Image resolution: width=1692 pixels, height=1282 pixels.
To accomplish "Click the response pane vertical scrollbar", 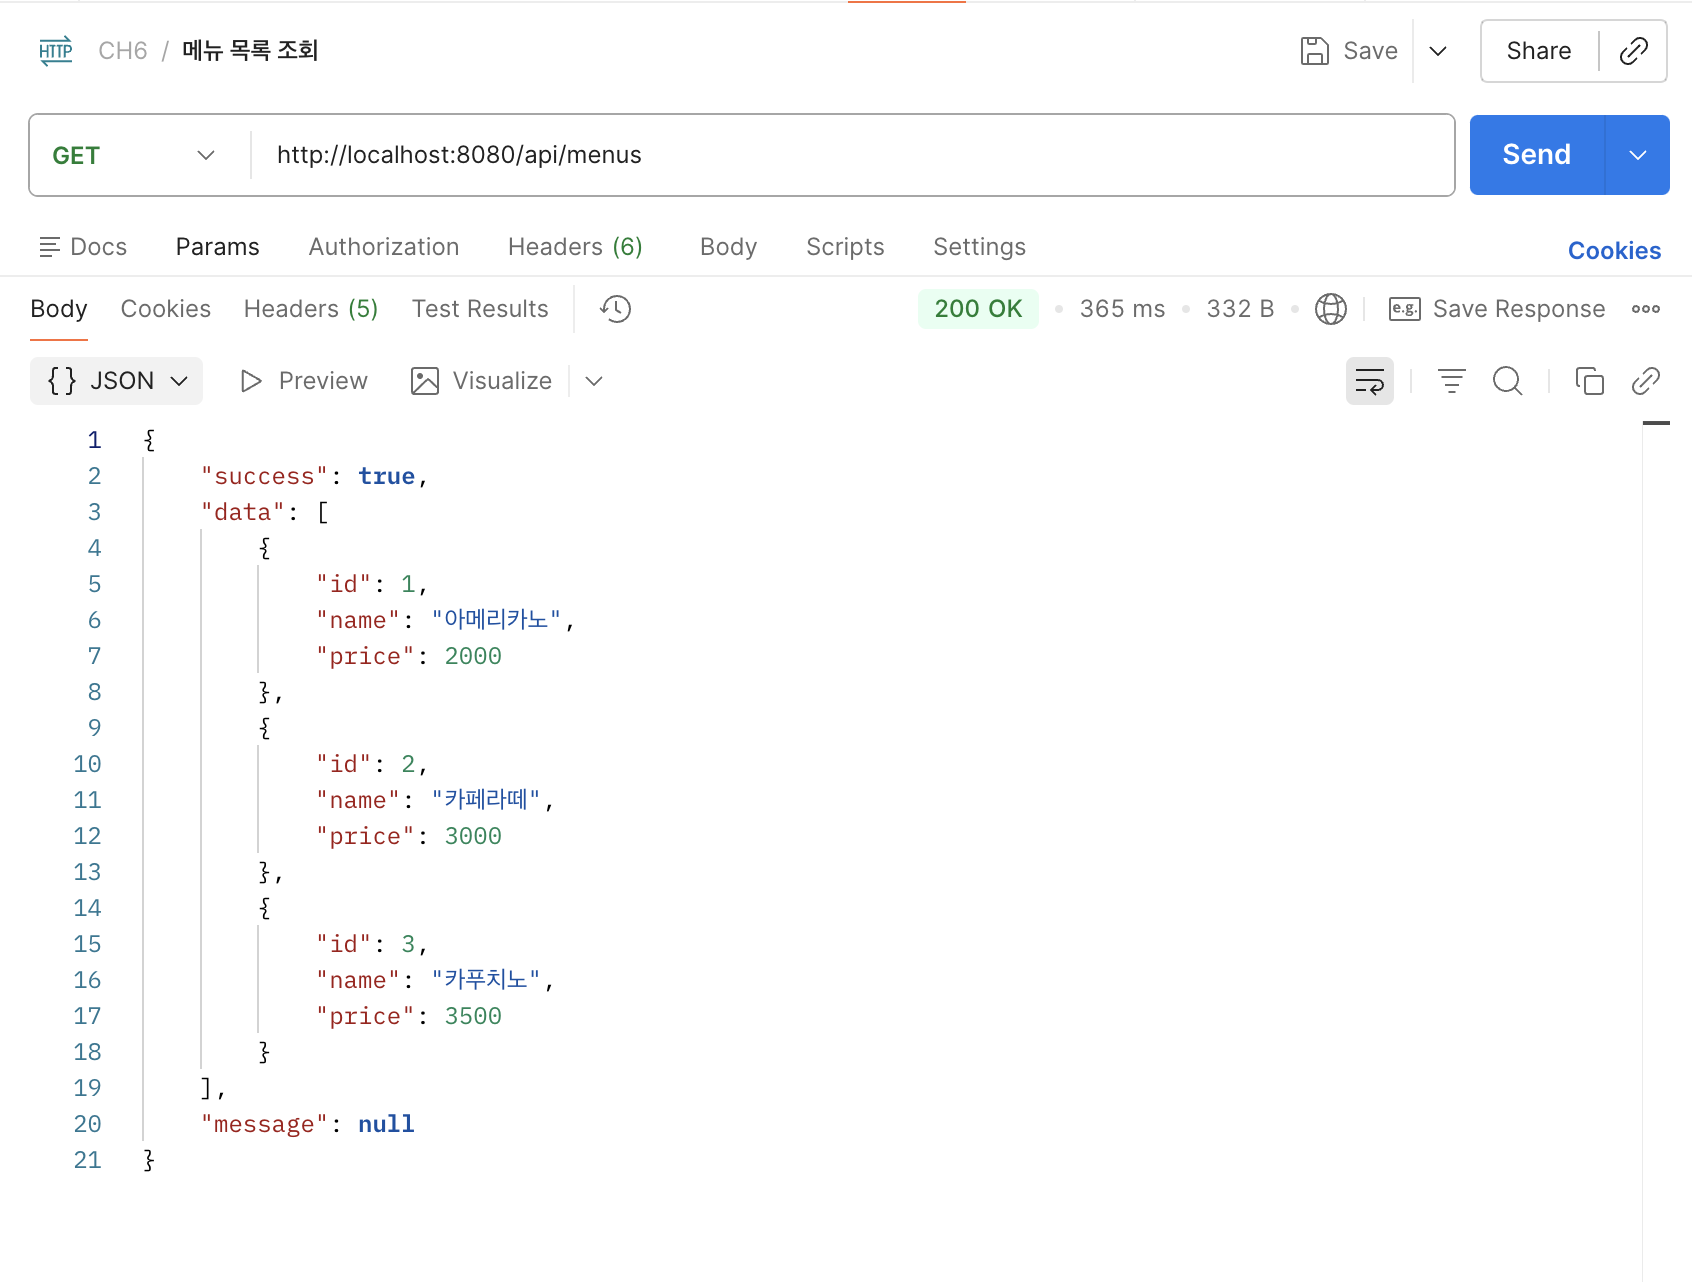I will [x=1656, y=850].
